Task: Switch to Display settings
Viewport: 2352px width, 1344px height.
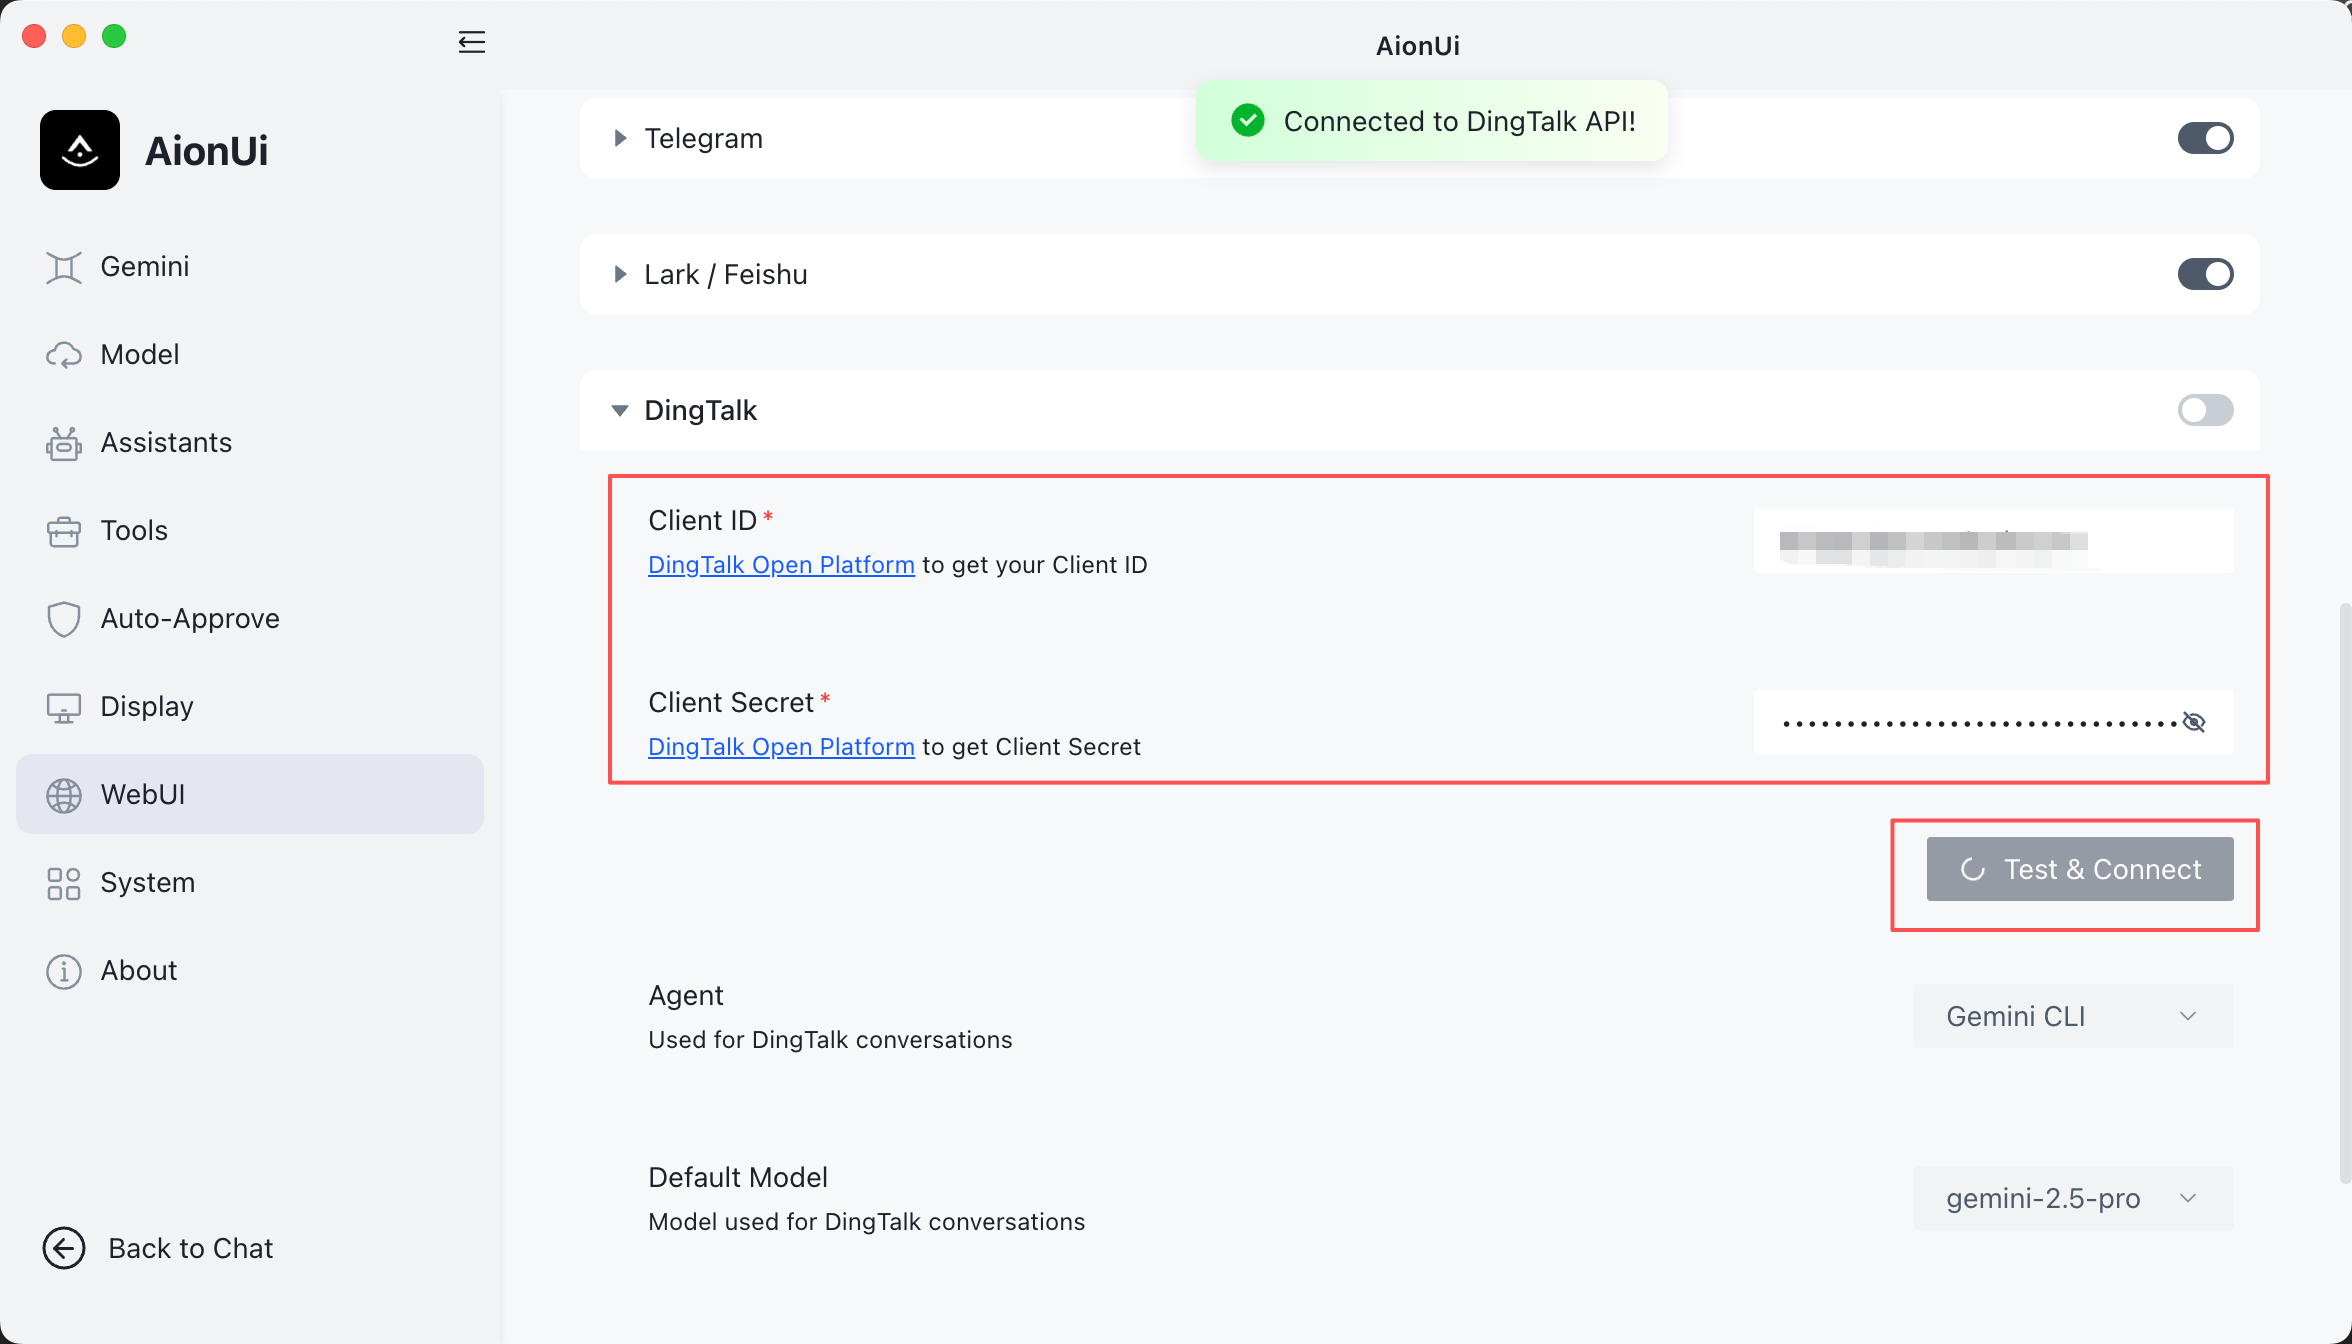Action: coord(250,706)
